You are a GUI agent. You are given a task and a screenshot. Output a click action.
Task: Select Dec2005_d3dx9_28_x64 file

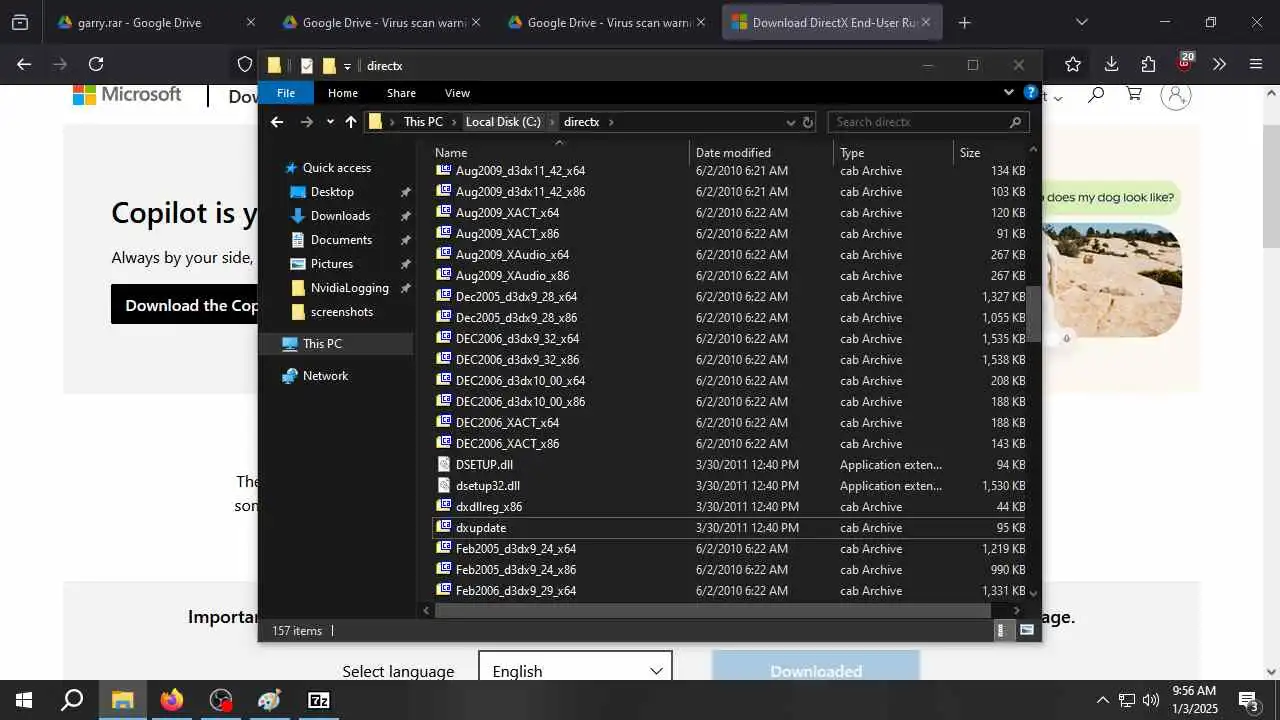pos(516,297)
